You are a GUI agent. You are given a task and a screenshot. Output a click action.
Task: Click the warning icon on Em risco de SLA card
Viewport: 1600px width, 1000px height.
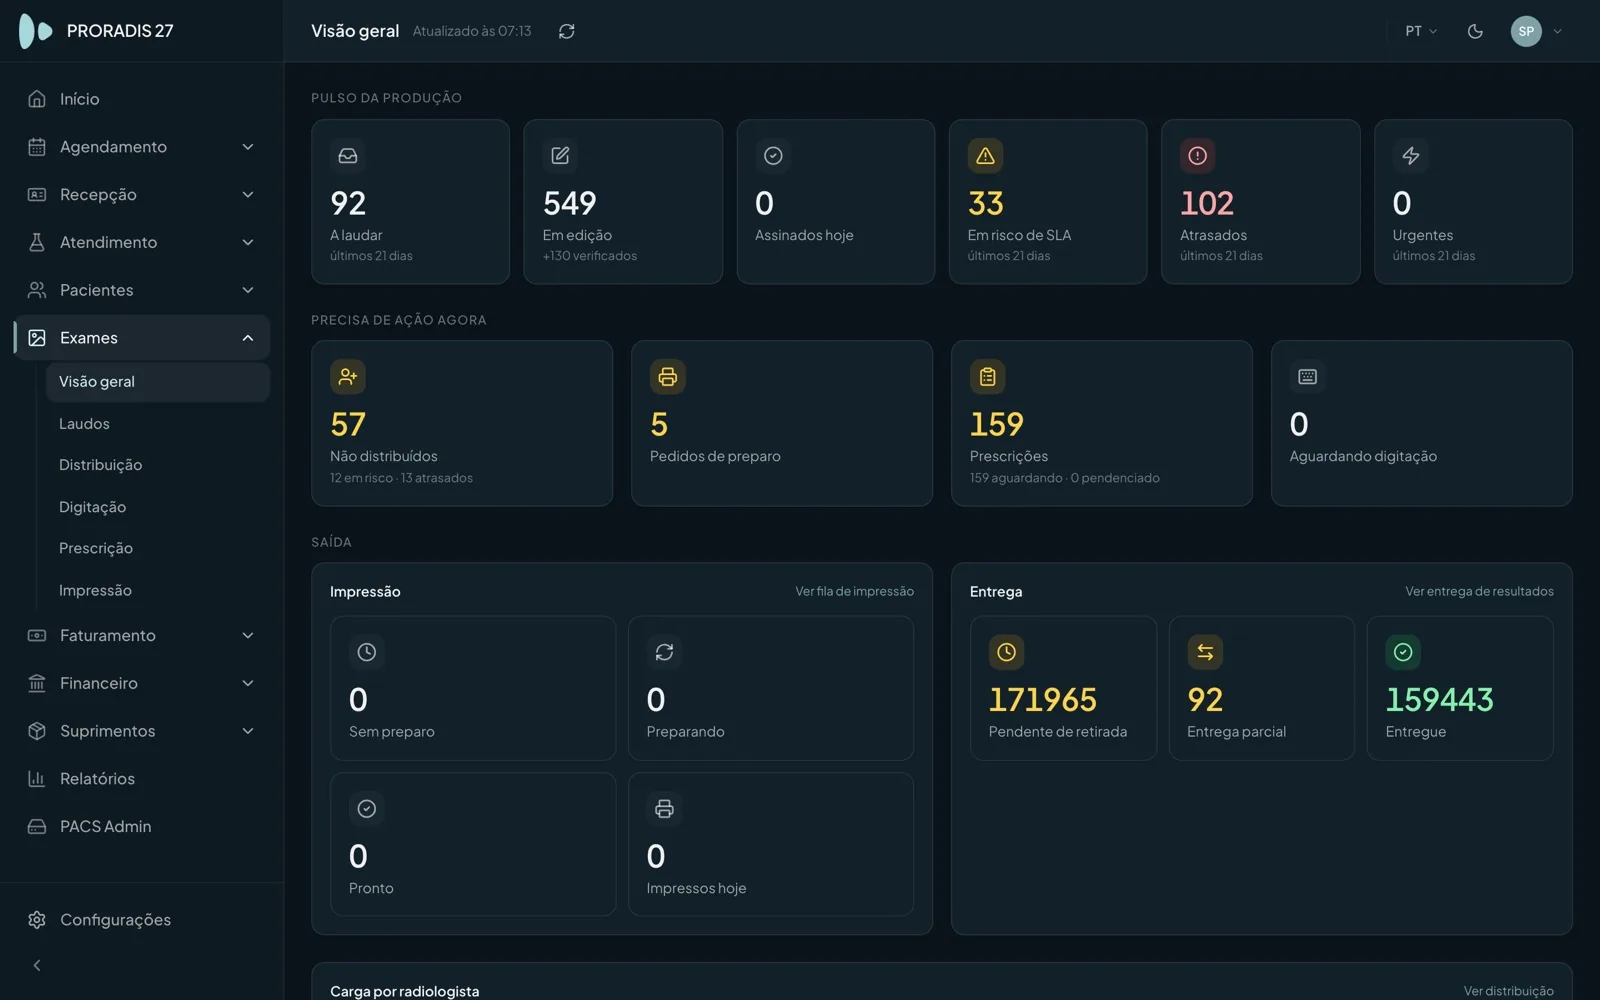985,156
